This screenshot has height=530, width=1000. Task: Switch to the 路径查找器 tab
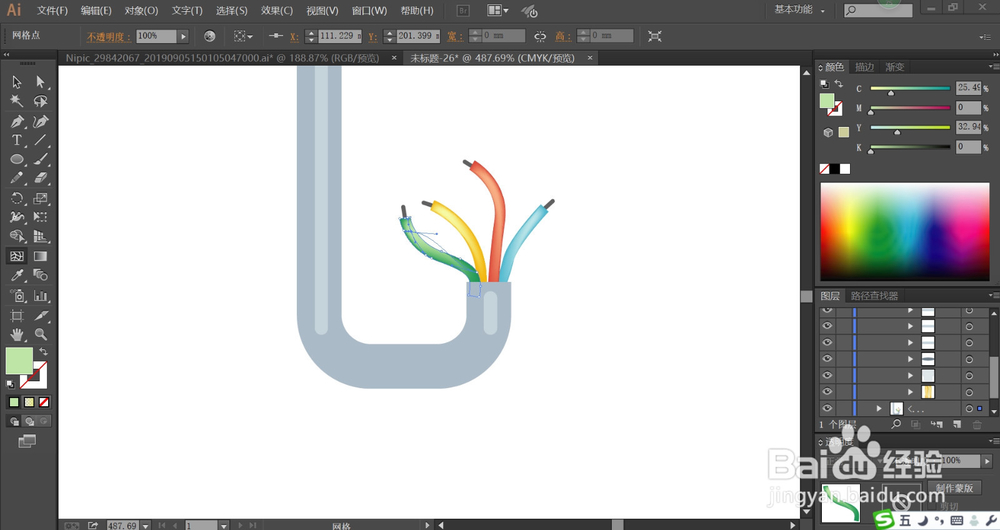(874, 295)
